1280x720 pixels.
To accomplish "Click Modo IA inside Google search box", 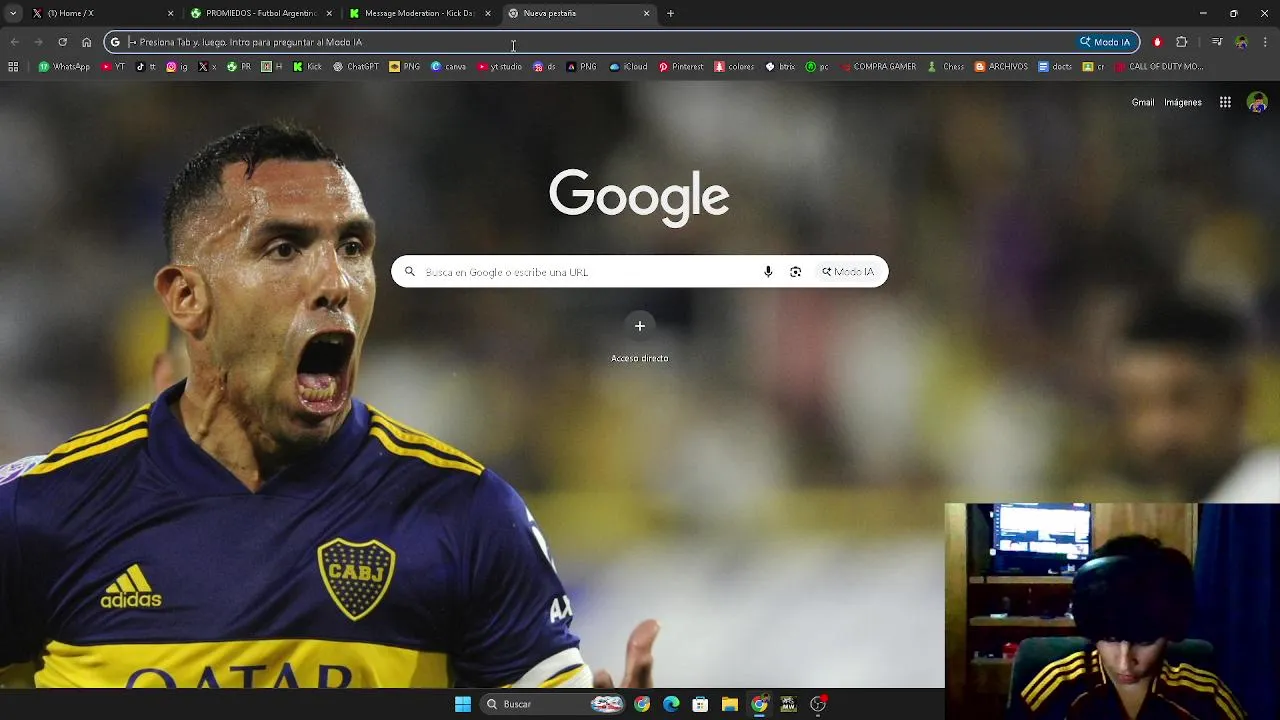I will 848,272.
